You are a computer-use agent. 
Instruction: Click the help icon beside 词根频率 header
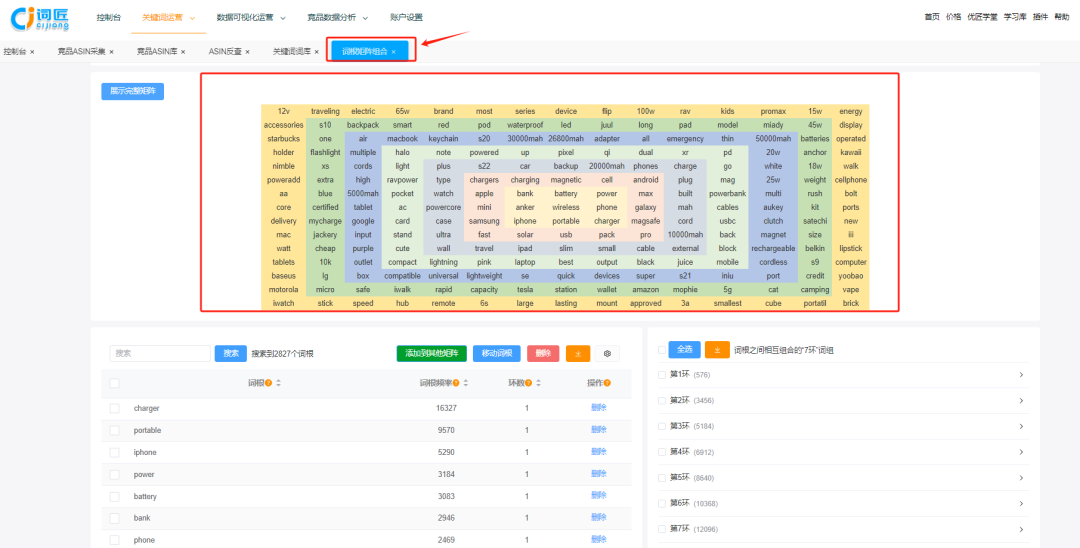tap(456, 383)
